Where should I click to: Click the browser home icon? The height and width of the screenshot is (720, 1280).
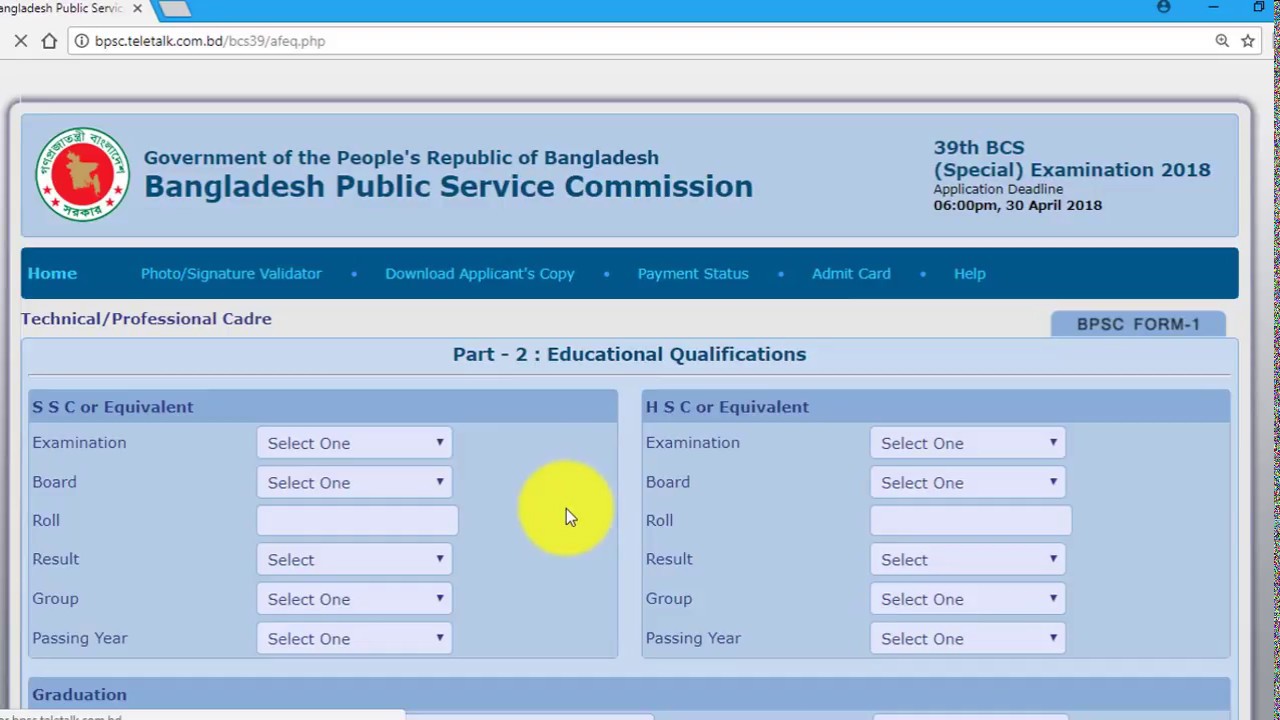pos(49,41)
